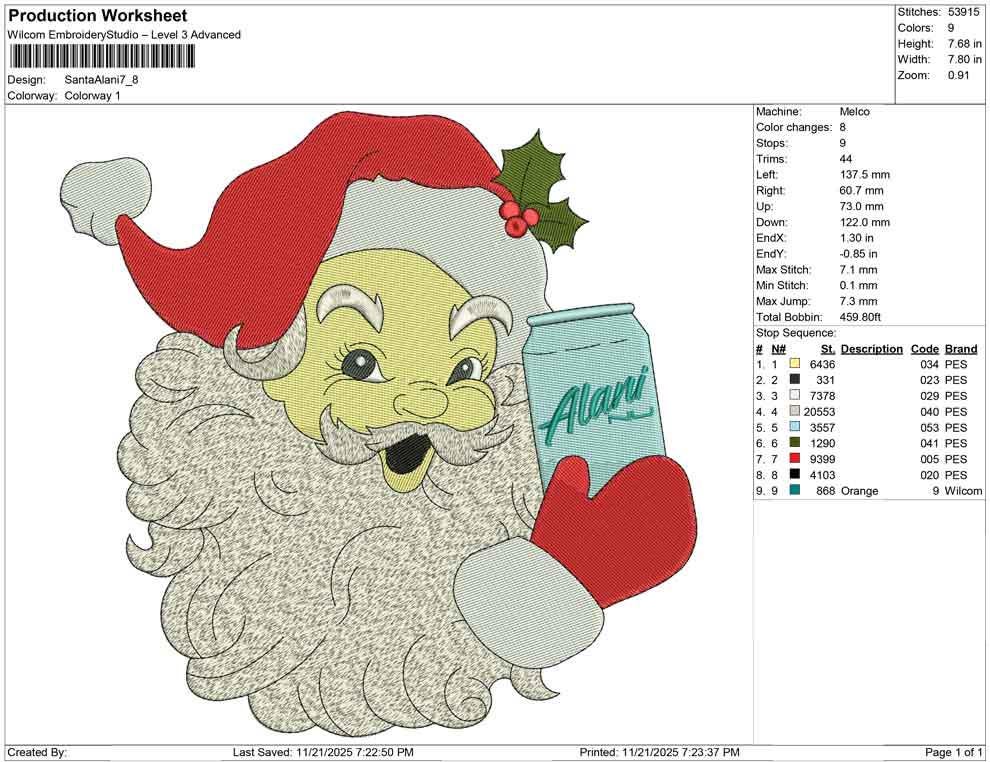Viewport: 990px width, 762px height.
Task: Click the Colorway 1 label
Action: (95, 94)
